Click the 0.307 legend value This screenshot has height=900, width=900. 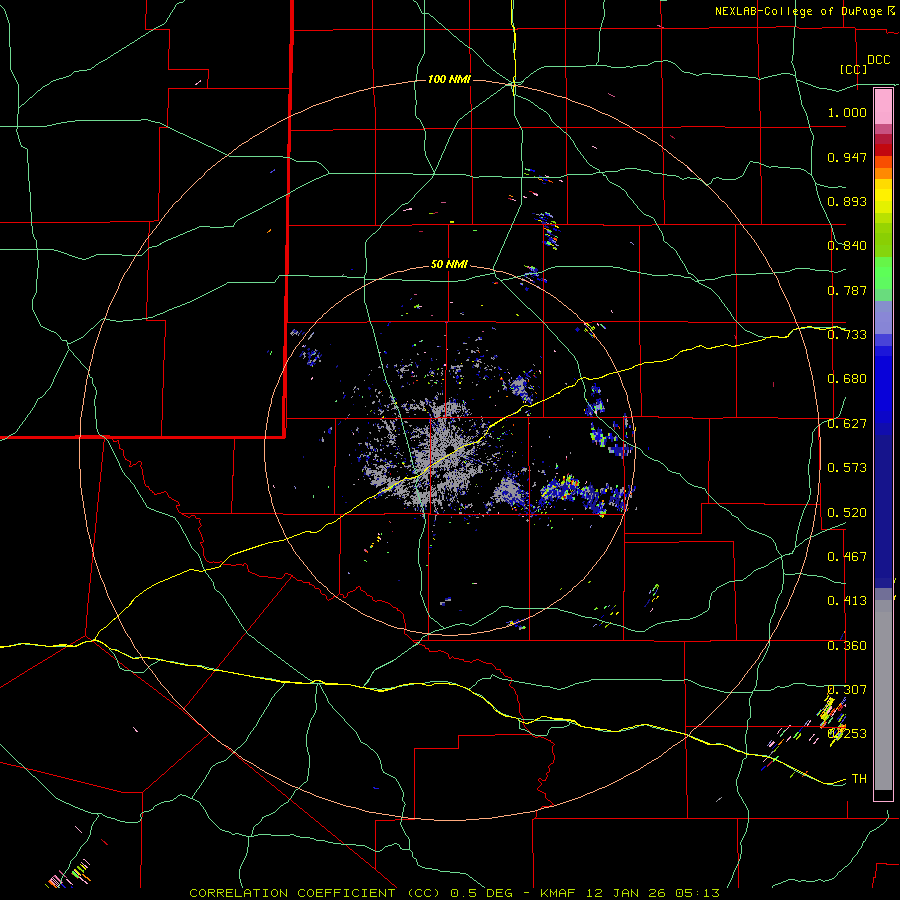tap(847, 690)
